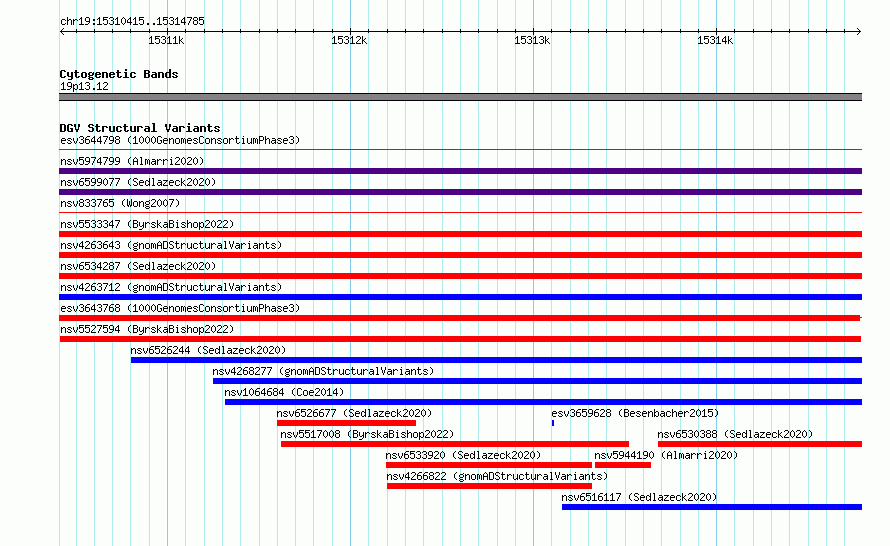Click the red bar under nsv5527594

(x=460, y=339)
